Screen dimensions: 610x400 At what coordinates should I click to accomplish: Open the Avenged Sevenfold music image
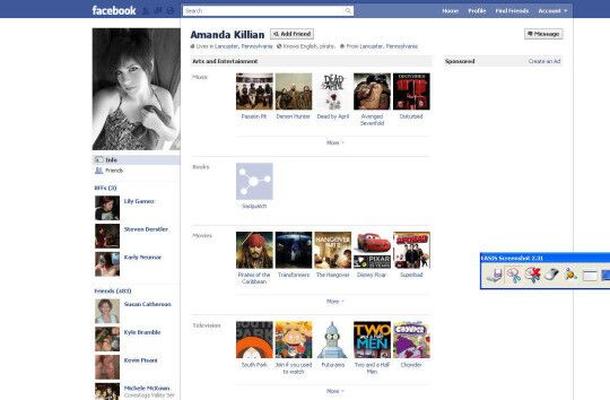tap(372, 91)
